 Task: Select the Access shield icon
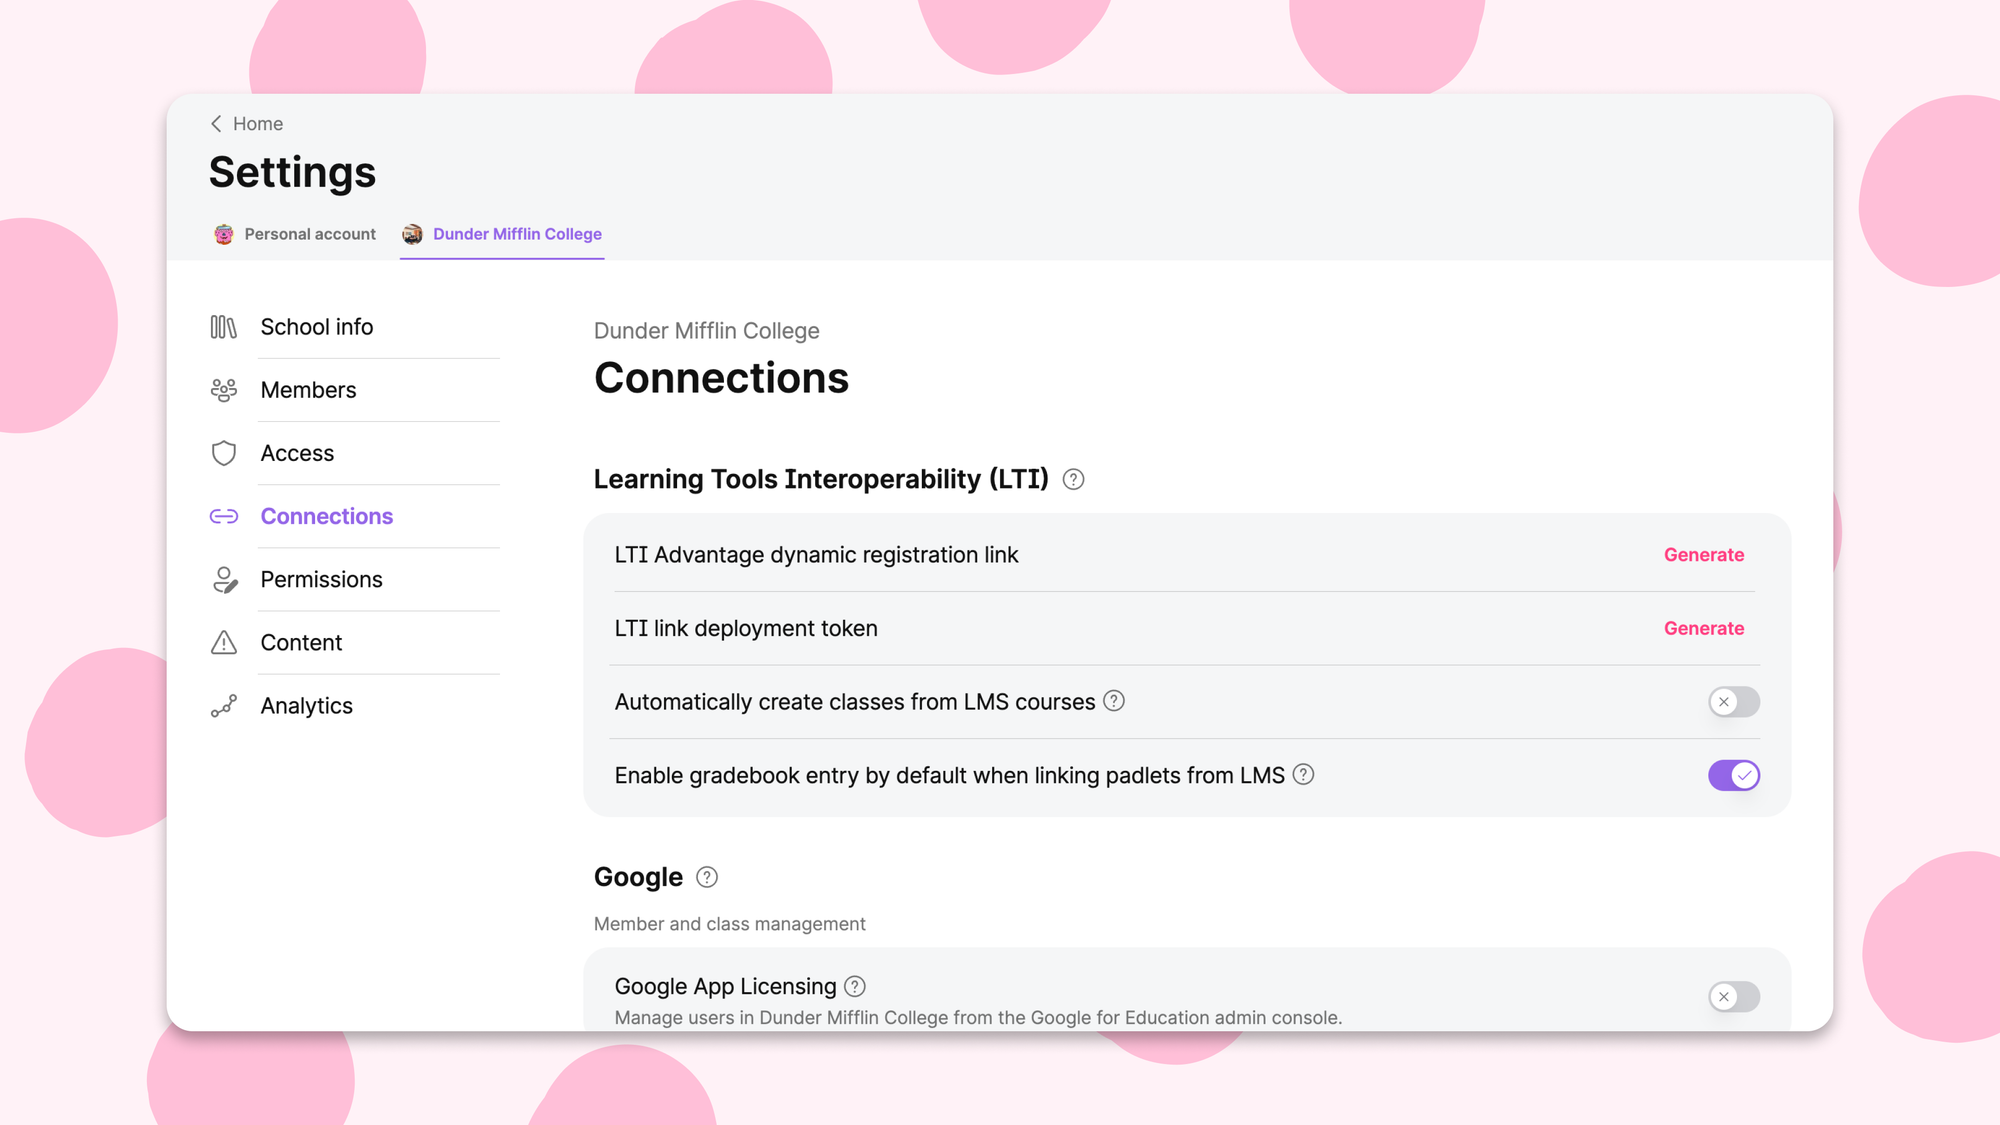[223, 453]
